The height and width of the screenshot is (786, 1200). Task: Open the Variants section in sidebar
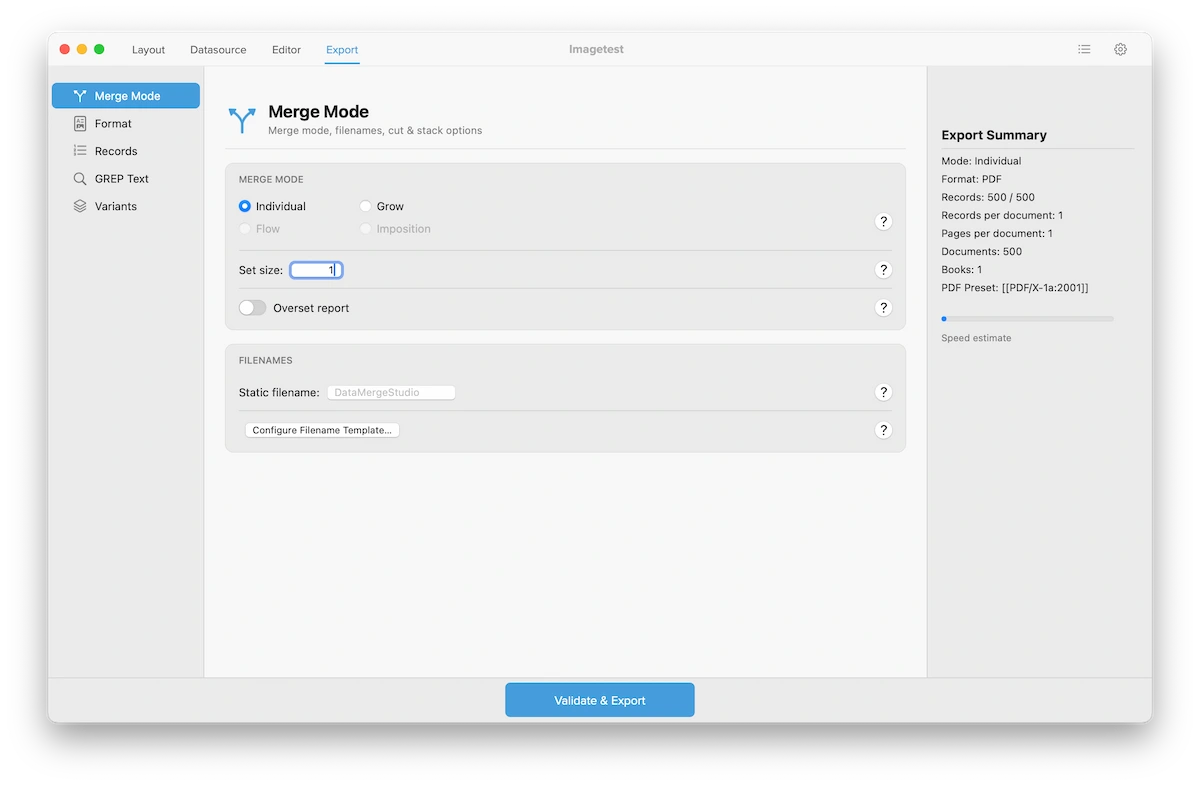[126, 206]
